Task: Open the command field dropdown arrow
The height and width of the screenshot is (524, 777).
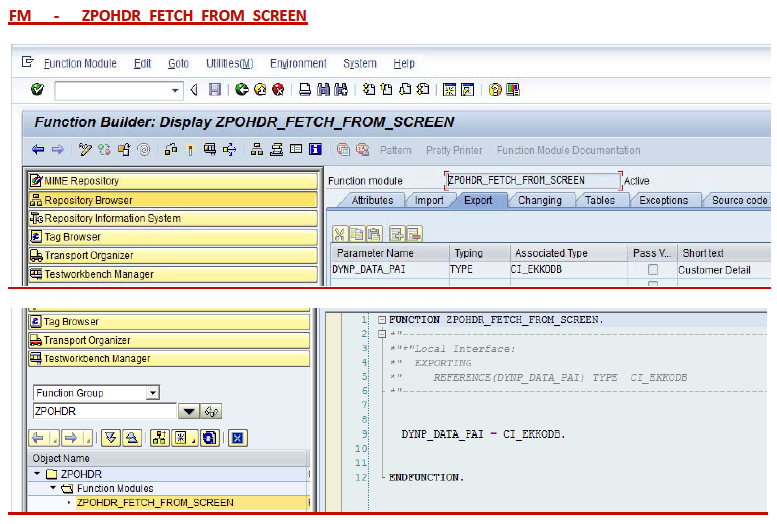Action: click(x=175, y=90)
